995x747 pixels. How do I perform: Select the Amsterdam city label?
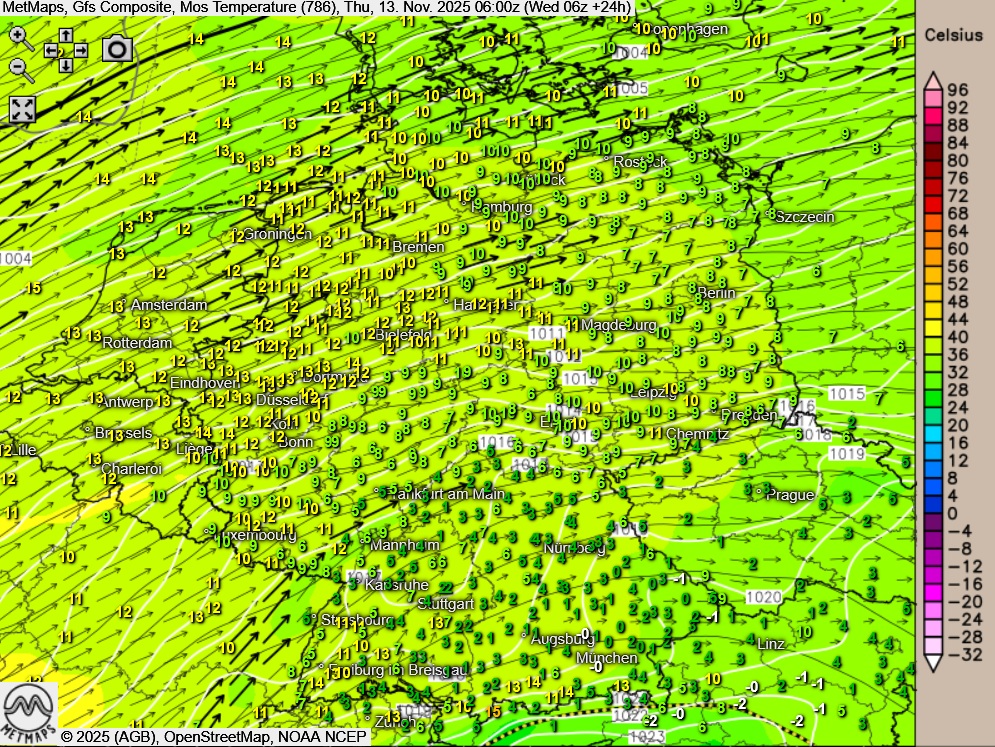tap(169, 305)
